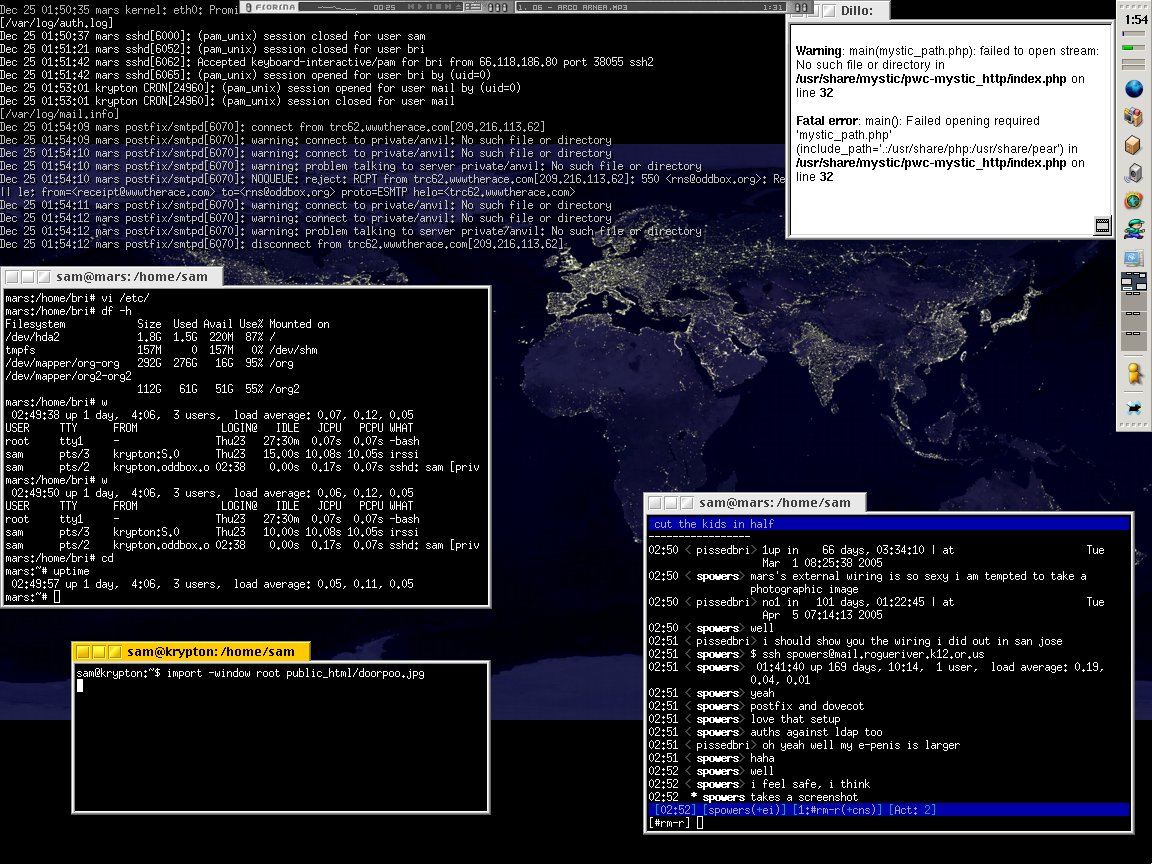Open the cardboard box icon in the dock
This screenshot has height=864, width=1152.
point(1133,145)
